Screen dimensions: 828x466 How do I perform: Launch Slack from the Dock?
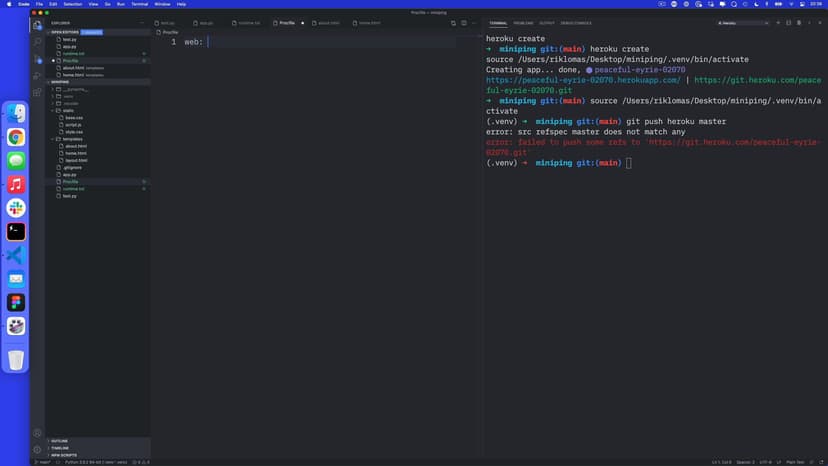pos(16,208)
